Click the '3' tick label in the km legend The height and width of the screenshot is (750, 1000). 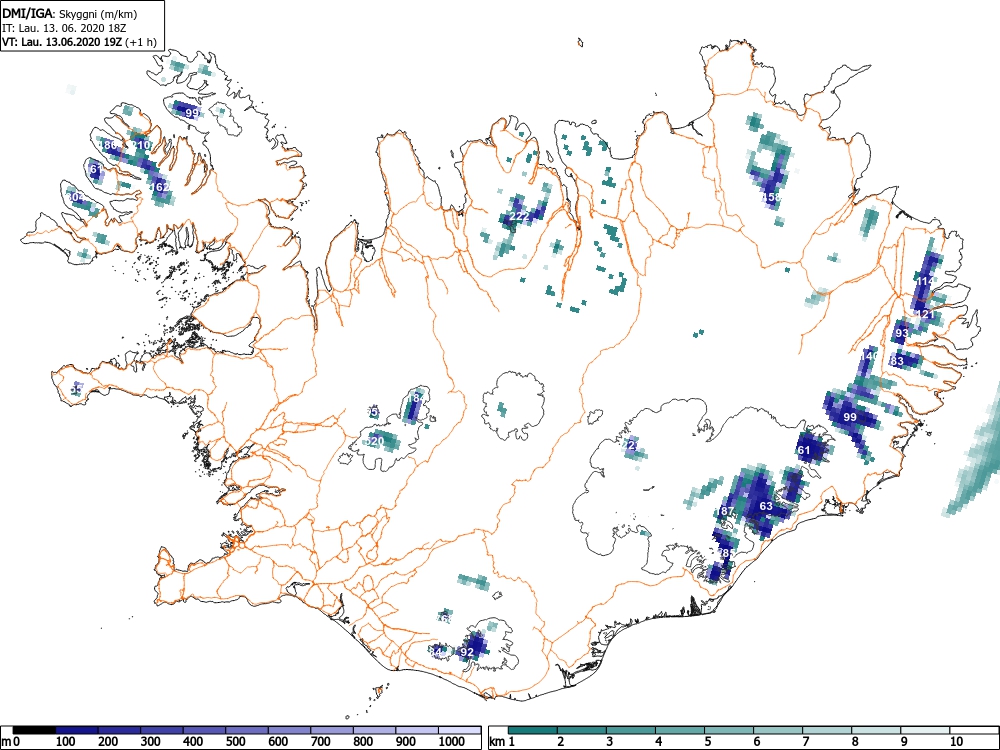[x=610, y=742]
